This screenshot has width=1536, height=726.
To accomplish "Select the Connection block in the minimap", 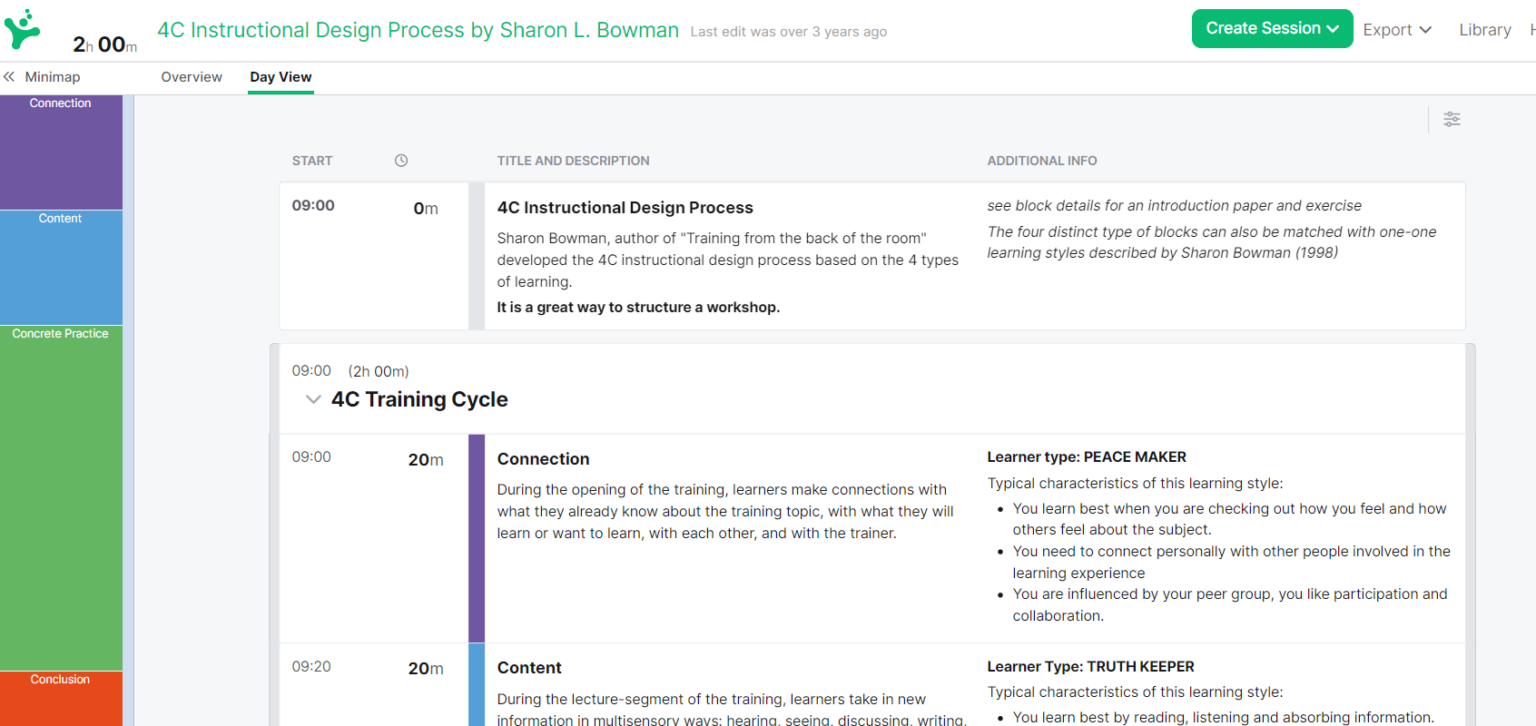I will [60, 150].
